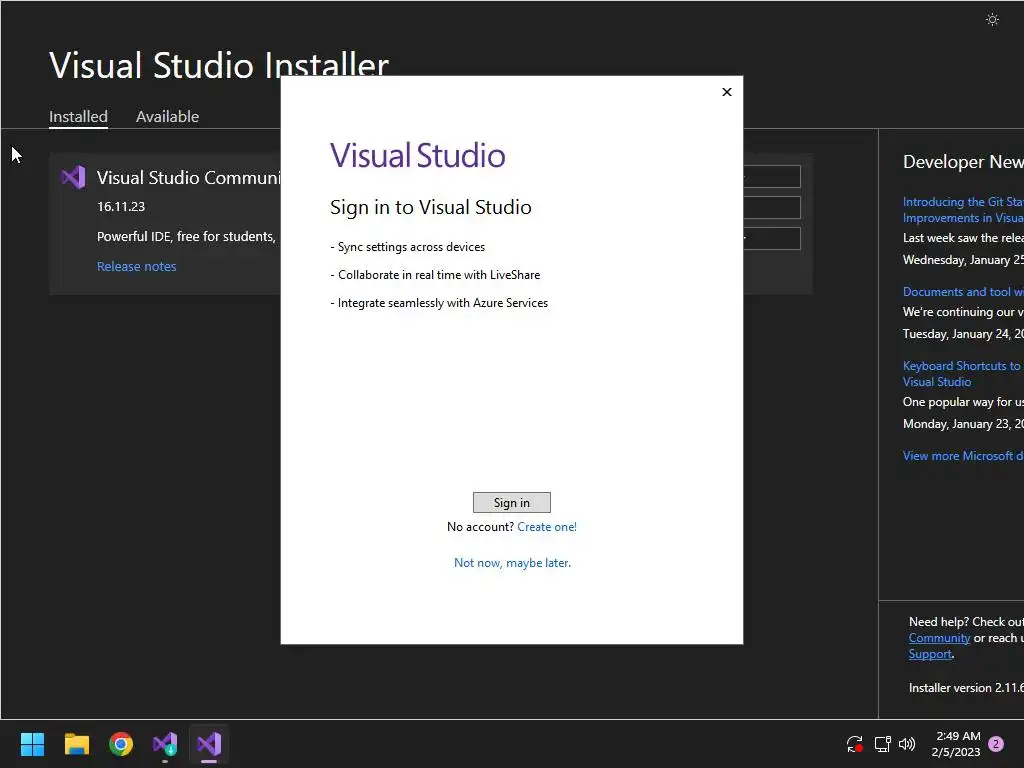Click Developer News heading
Viewport: 1024px width, 768px height.
[963, 162]
